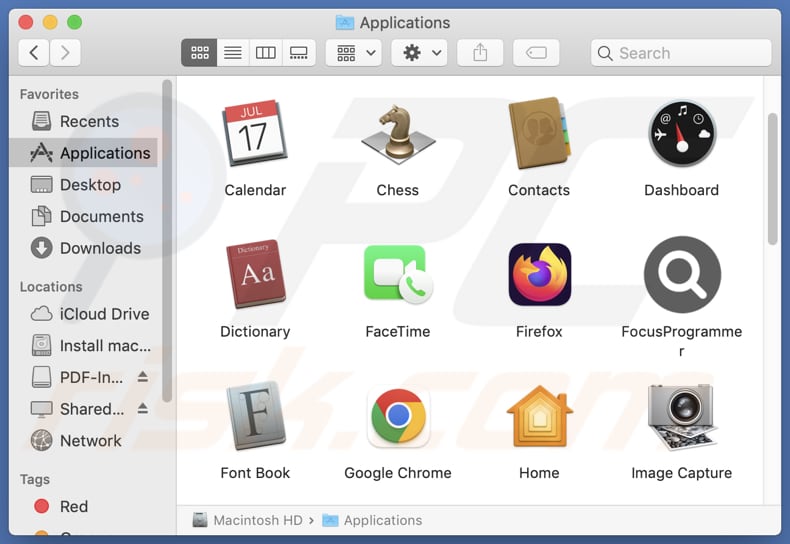Image resolution: width=790 pixels, height=544 pixels.
Task: Open the Calendar app icon
Action: [x=255, y=133]
